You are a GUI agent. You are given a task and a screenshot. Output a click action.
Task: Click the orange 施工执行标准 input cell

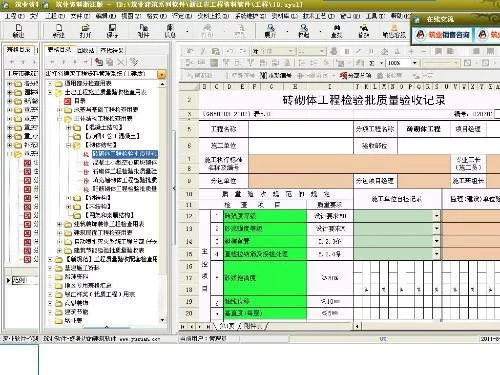click(x=350, y=163)
